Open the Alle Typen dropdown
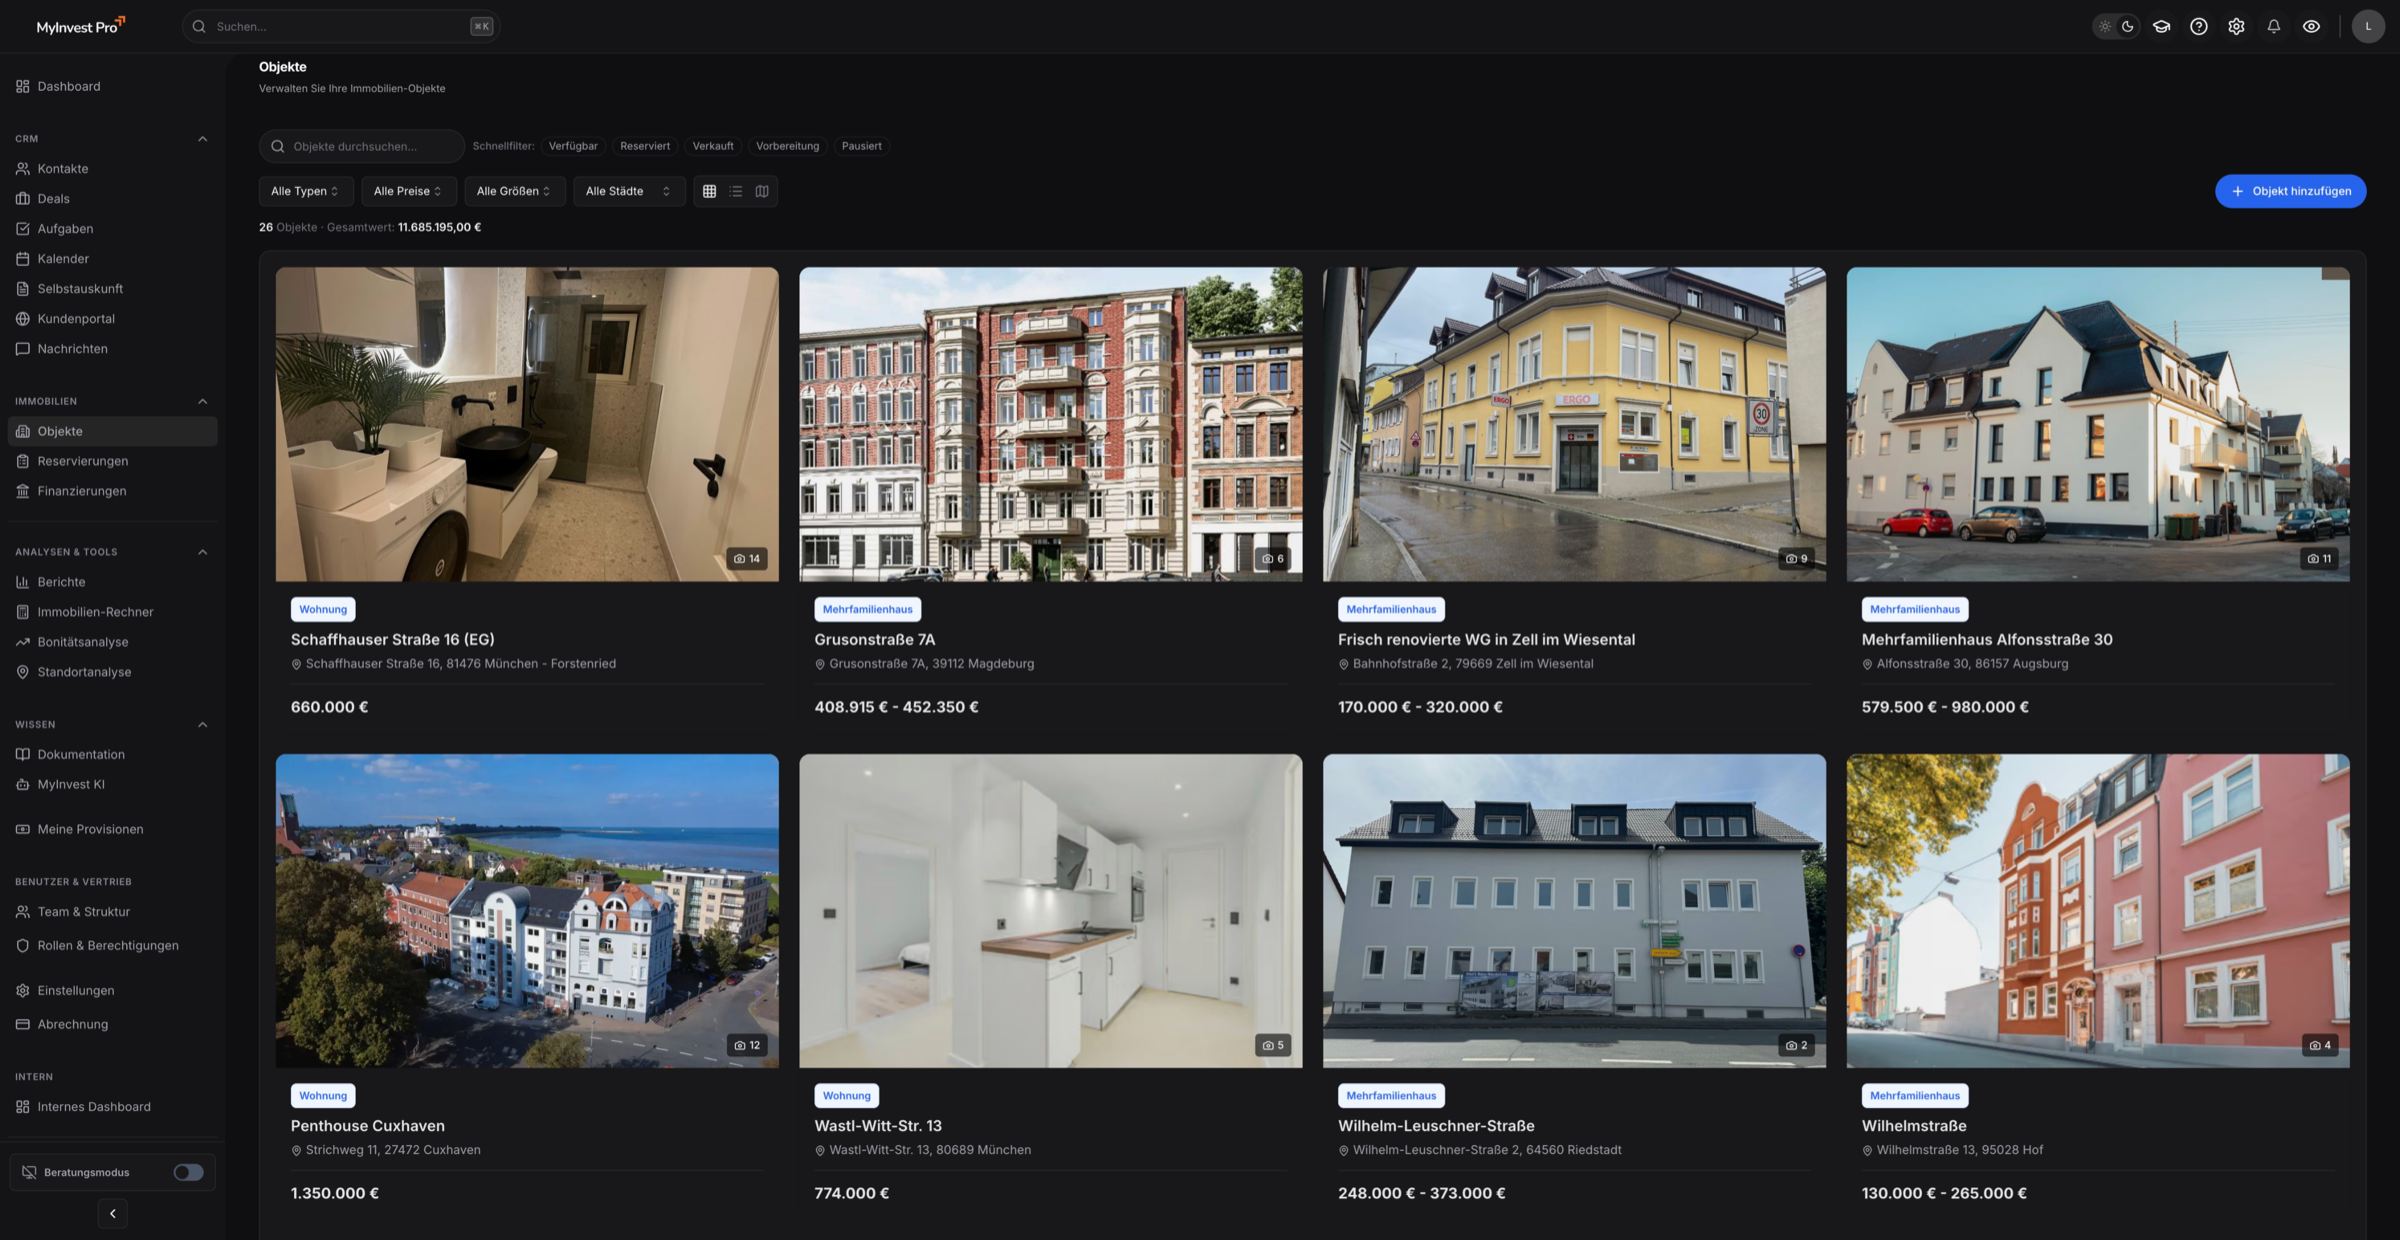 pos(305,191)
